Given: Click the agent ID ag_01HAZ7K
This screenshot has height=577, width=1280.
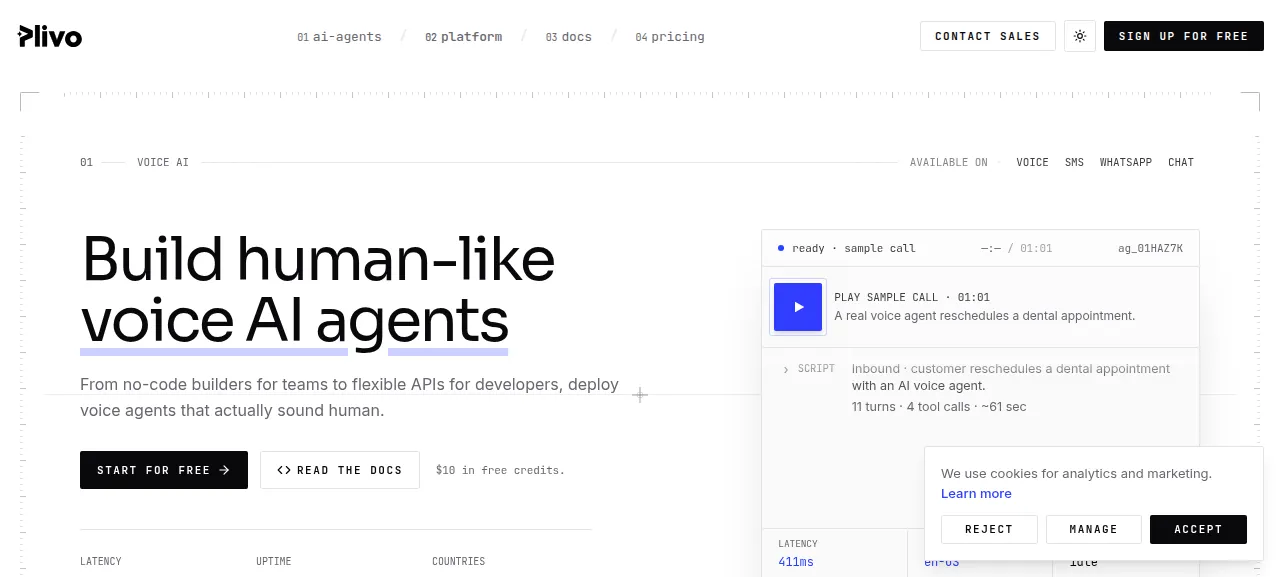Looking at the screenshot, I should point(1150,248).
